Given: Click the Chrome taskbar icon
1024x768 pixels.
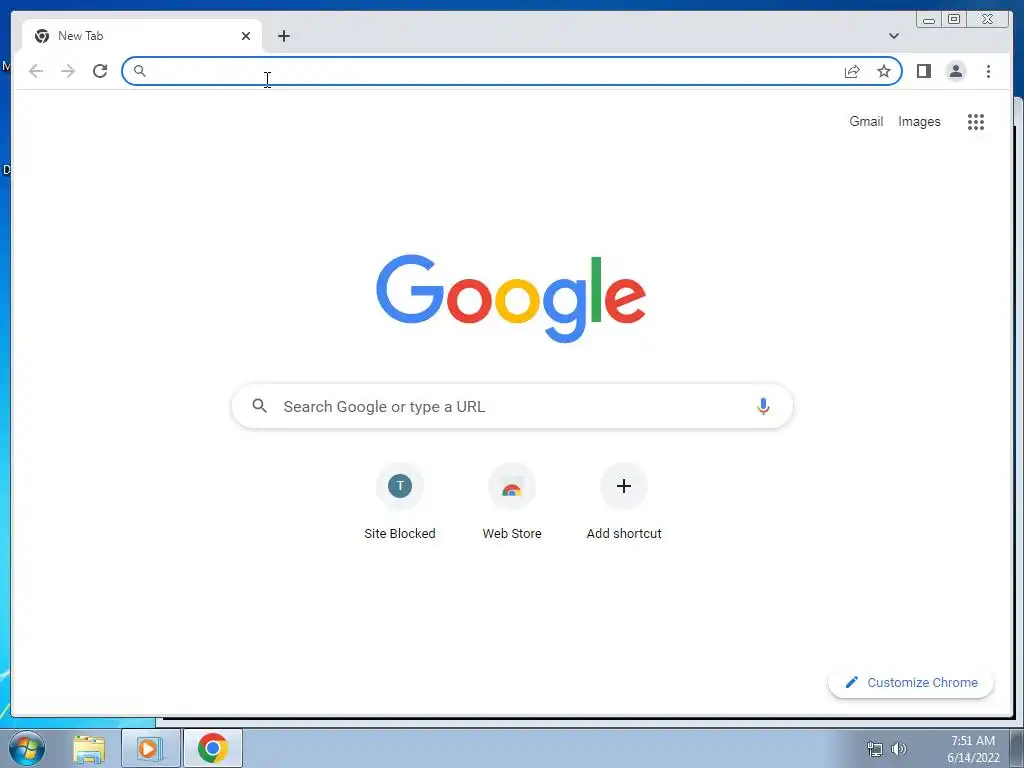Looking at the screenshot, I should click(x=213, y=748).
